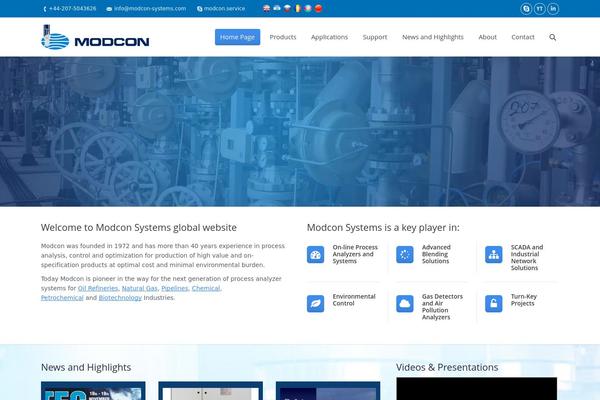Click the envelope icon beside the email address
The height and width of the screenshot is (400, 600).
(109, 9)
